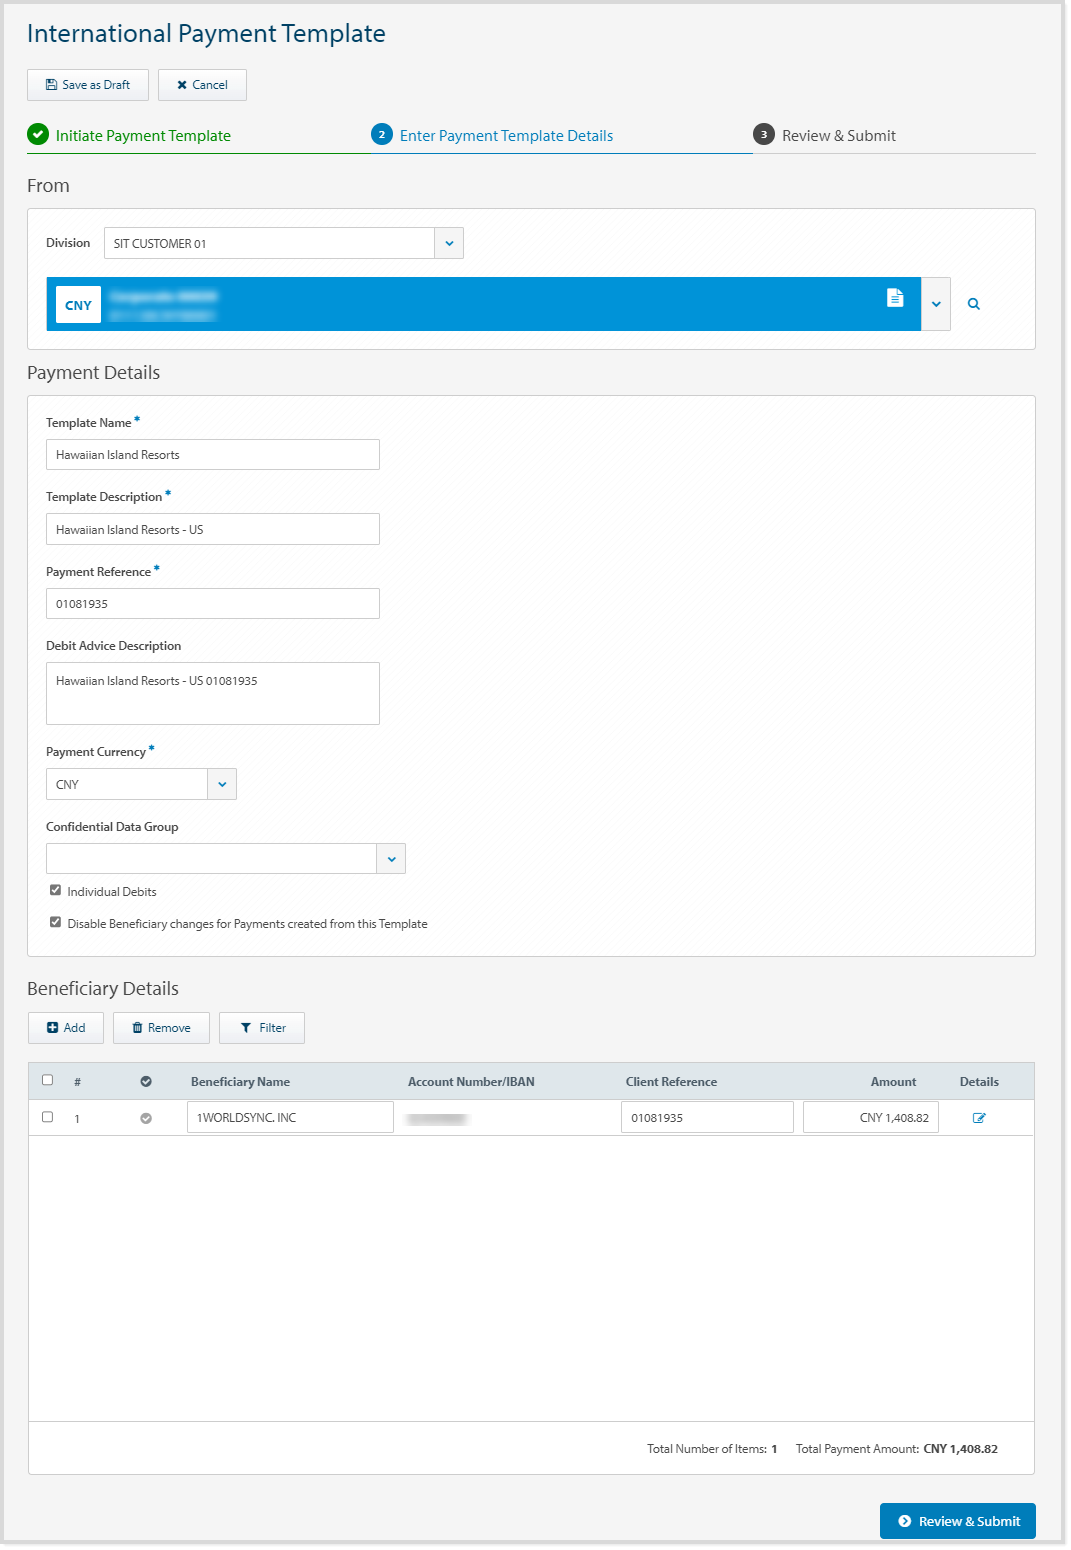Open the Payment Currency dropdown
This screenshot has height=1550, width=1071.
[221, 784]
